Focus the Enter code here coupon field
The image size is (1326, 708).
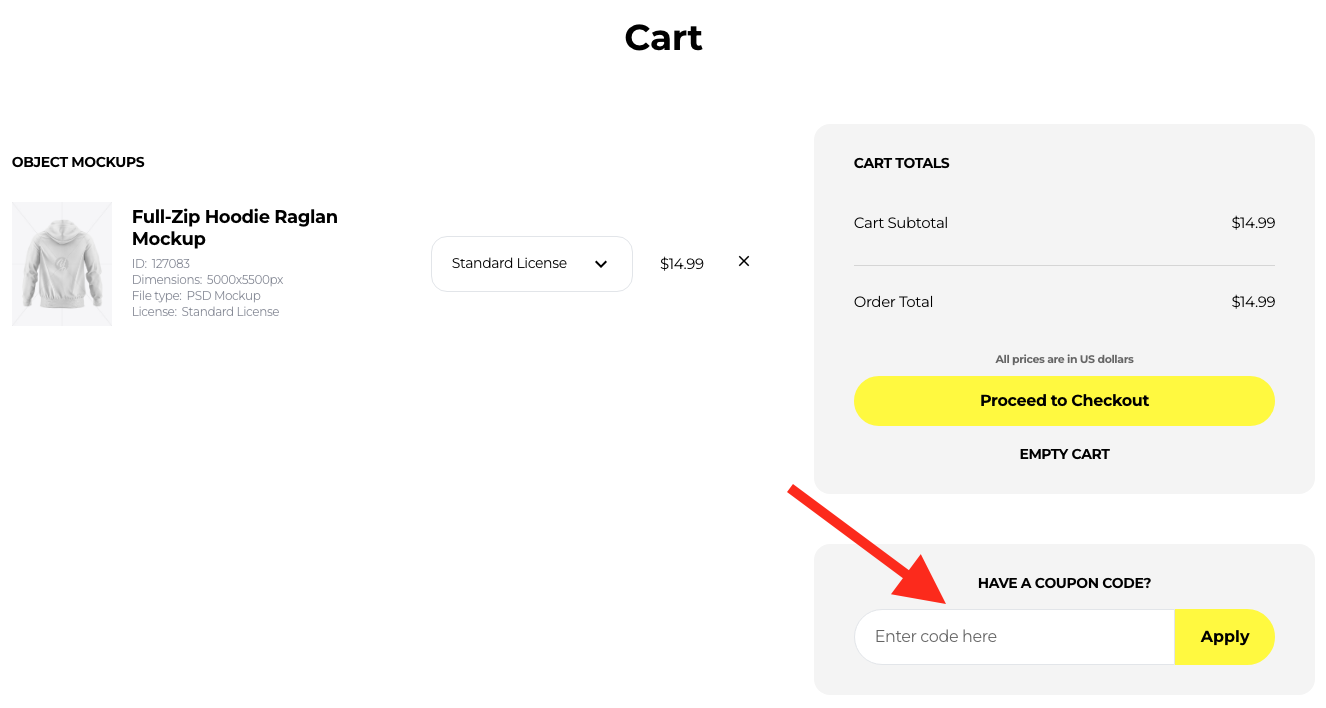[x=1014, y=637]
